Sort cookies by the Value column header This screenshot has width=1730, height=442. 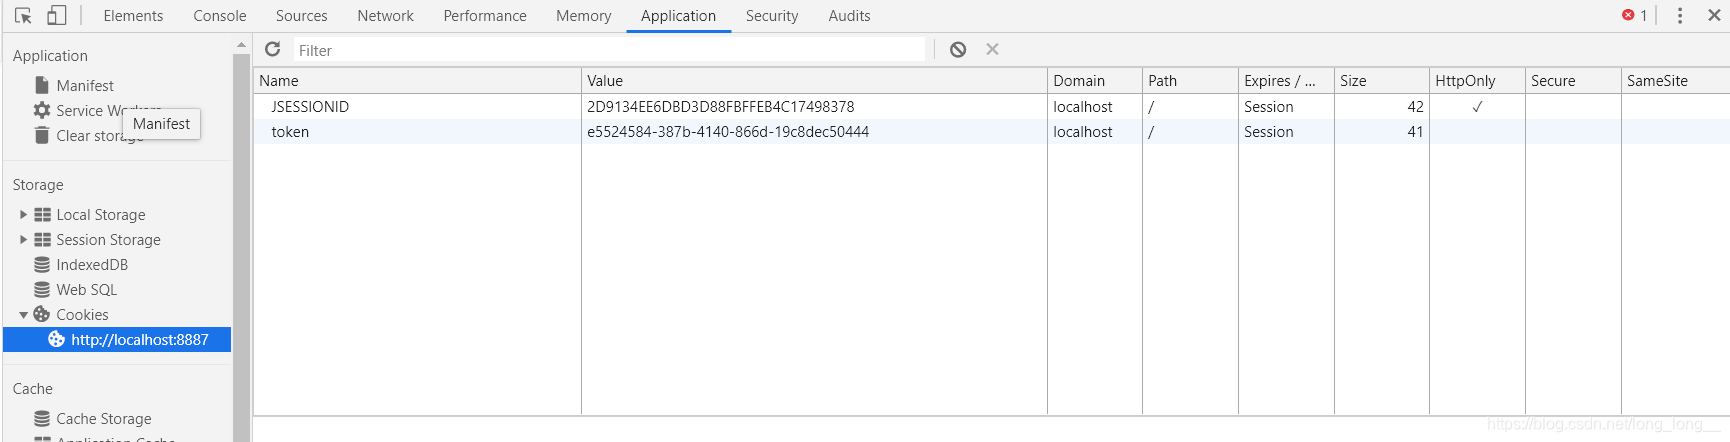point(814,81)
